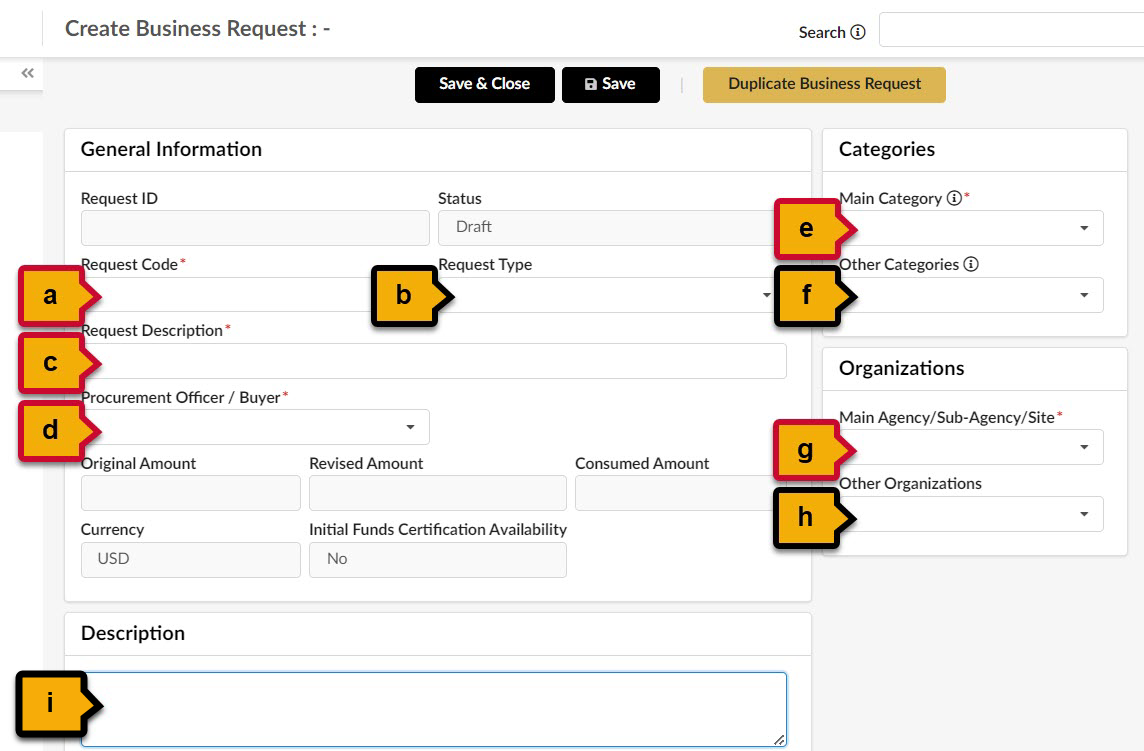Click the Consumed Amount field
The width and height of the screenshot is (1144, 751).
coord(680,493)
